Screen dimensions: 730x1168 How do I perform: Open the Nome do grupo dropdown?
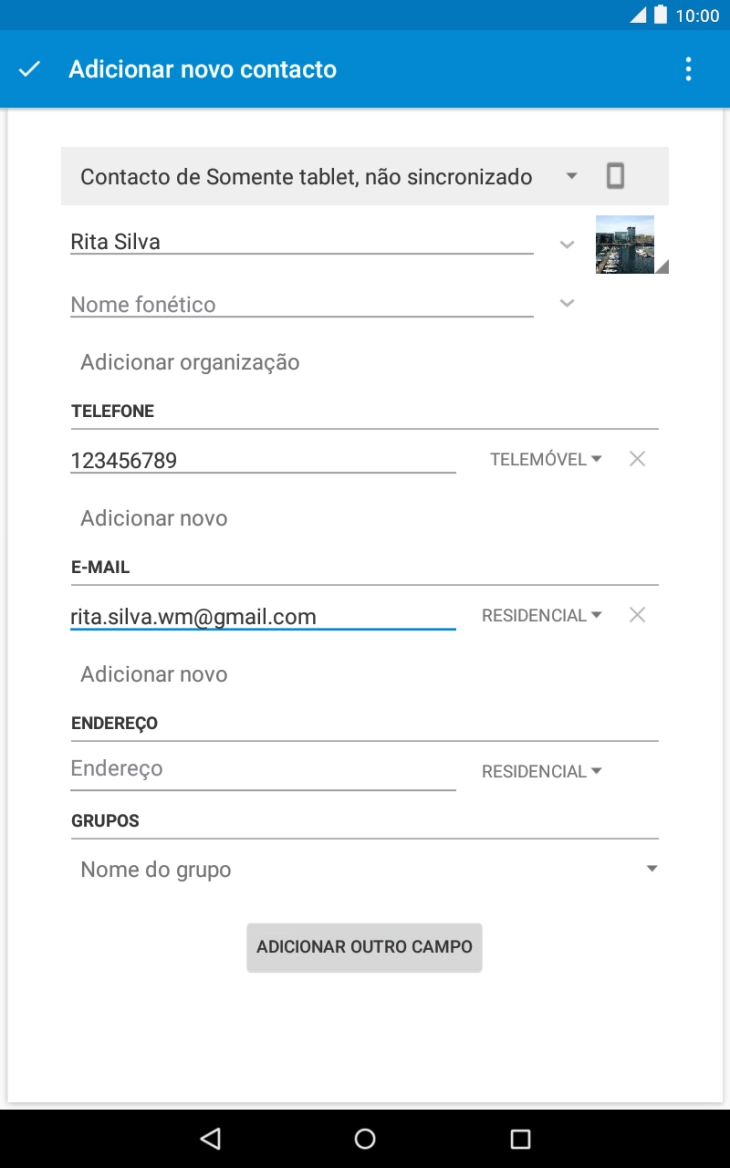click(365, 869)
